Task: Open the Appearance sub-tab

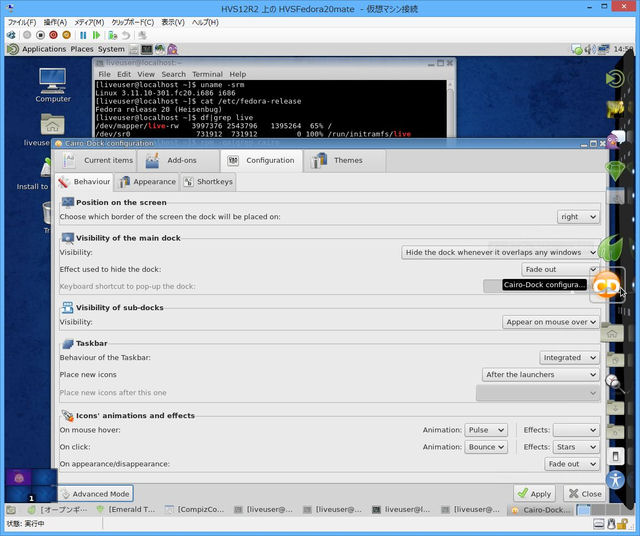Action: point(147,182)
